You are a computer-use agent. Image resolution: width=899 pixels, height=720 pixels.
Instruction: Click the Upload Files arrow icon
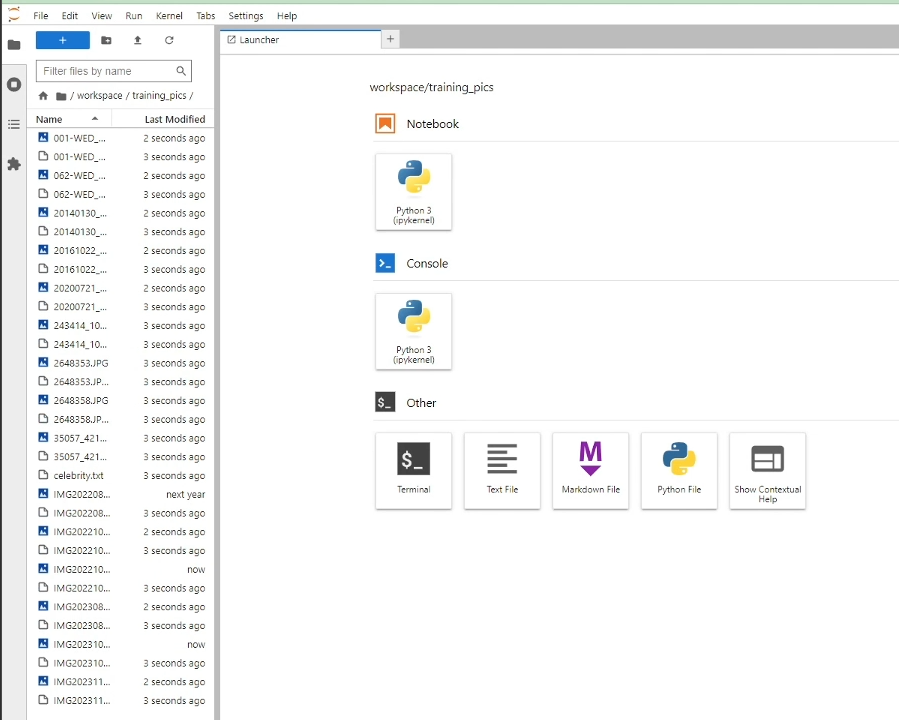pyautogui.click(x=137, y=40)
